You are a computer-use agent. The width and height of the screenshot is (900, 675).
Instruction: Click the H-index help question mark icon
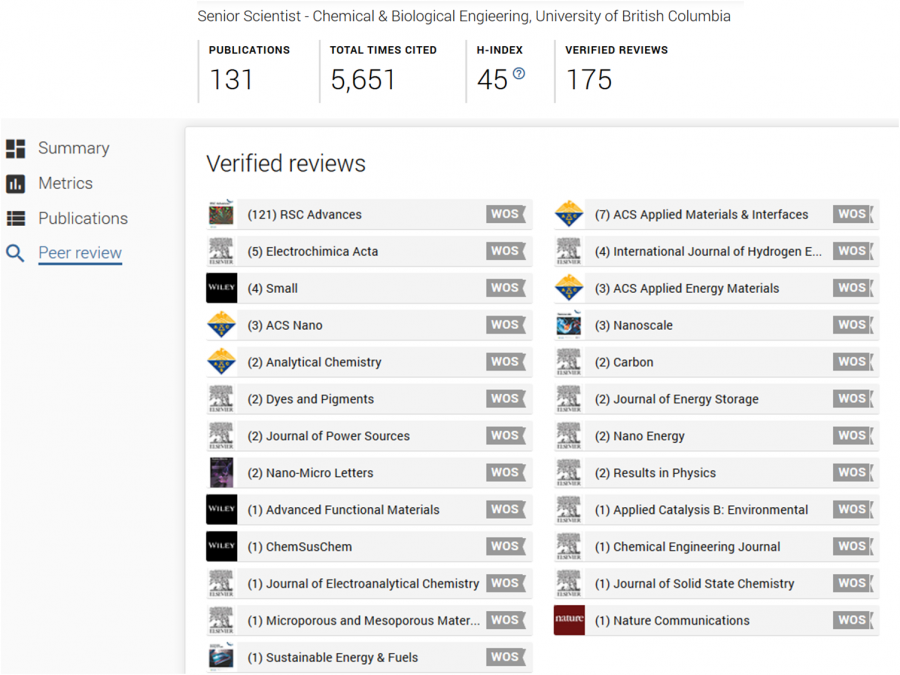(x=519, y=73)
